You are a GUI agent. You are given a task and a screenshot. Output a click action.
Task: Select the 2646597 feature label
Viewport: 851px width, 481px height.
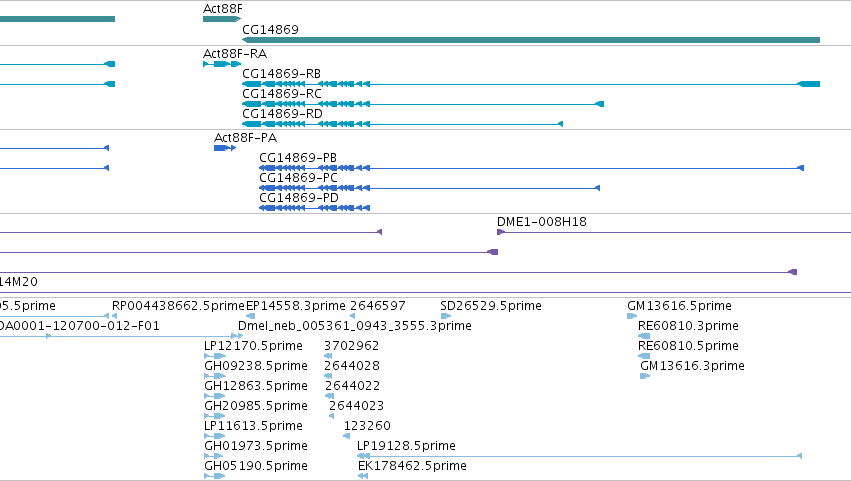point(378,306)
